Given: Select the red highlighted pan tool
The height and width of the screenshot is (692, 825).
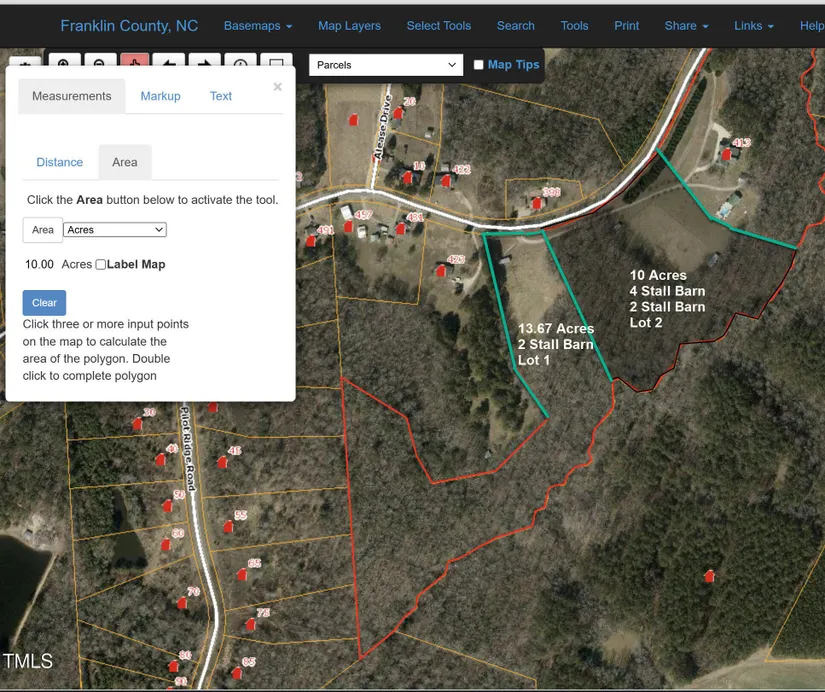Looking at the screenshot, I should (134, 63).
